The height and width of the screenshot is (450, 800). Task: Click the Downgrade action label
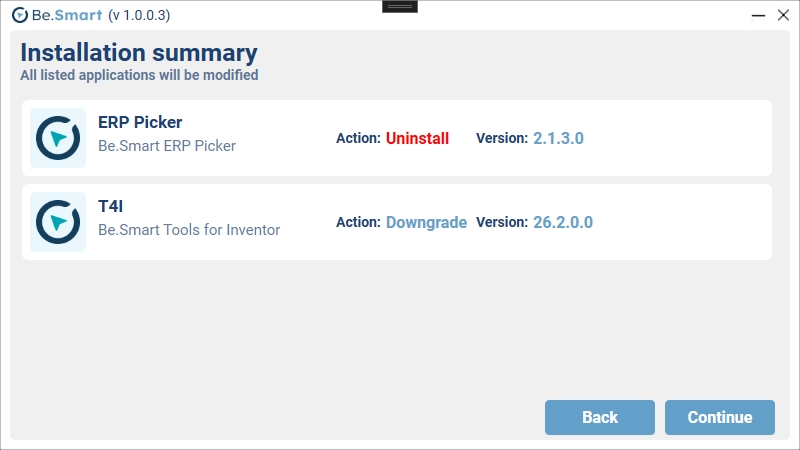[x=426, y=223]
